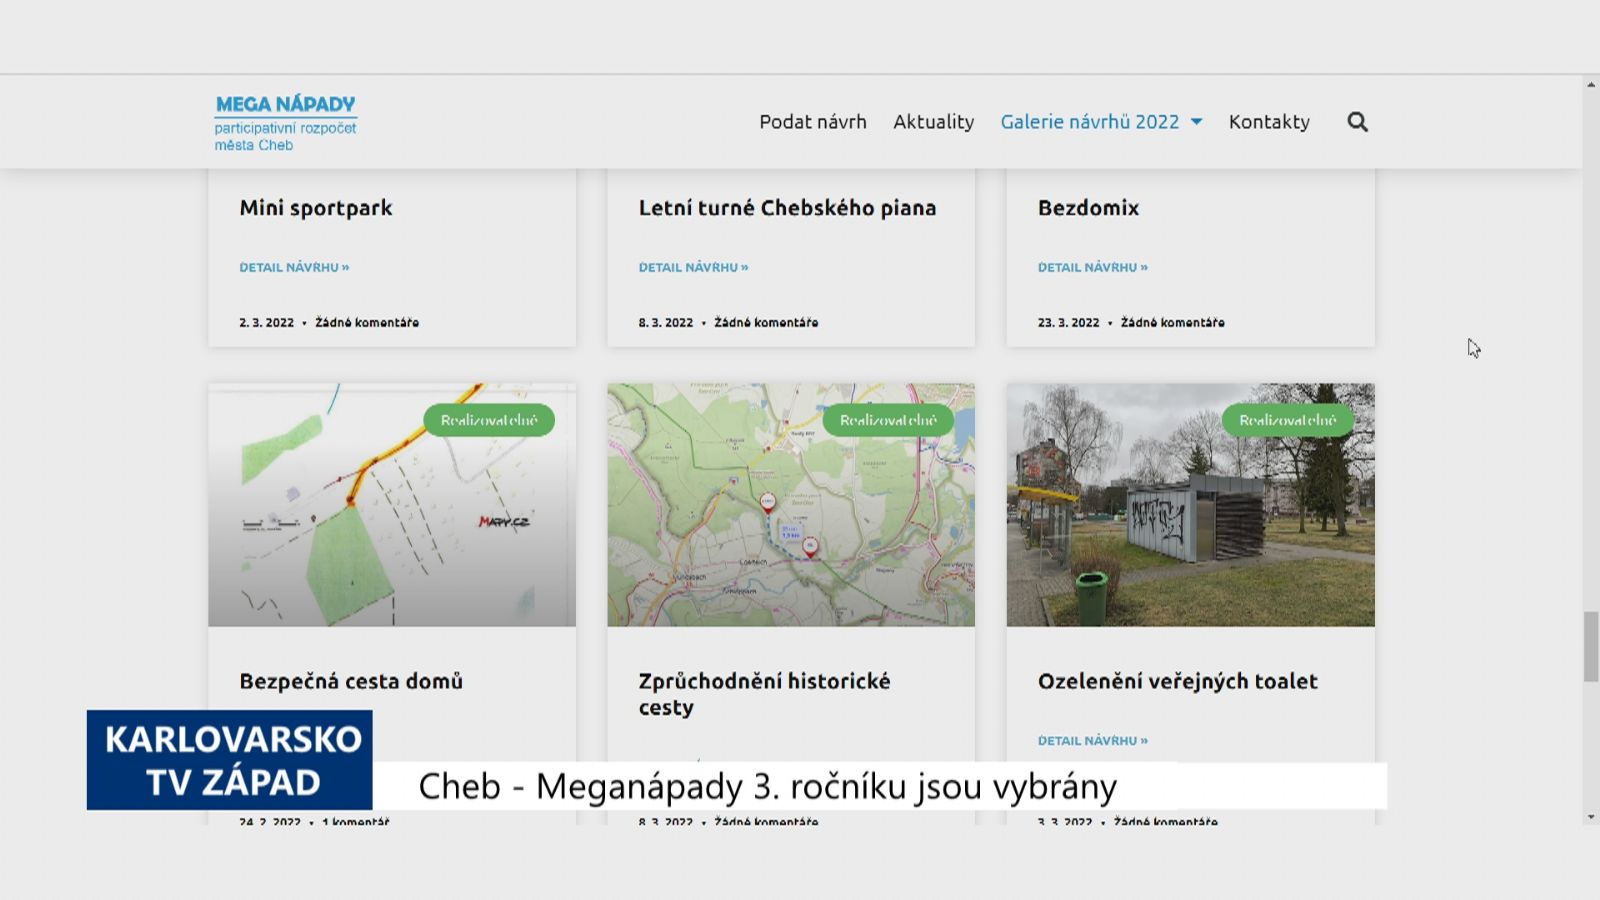Click the Mega Nápady site logo
The height and width of the screenshot is (900, 1600).
[285, 123]
